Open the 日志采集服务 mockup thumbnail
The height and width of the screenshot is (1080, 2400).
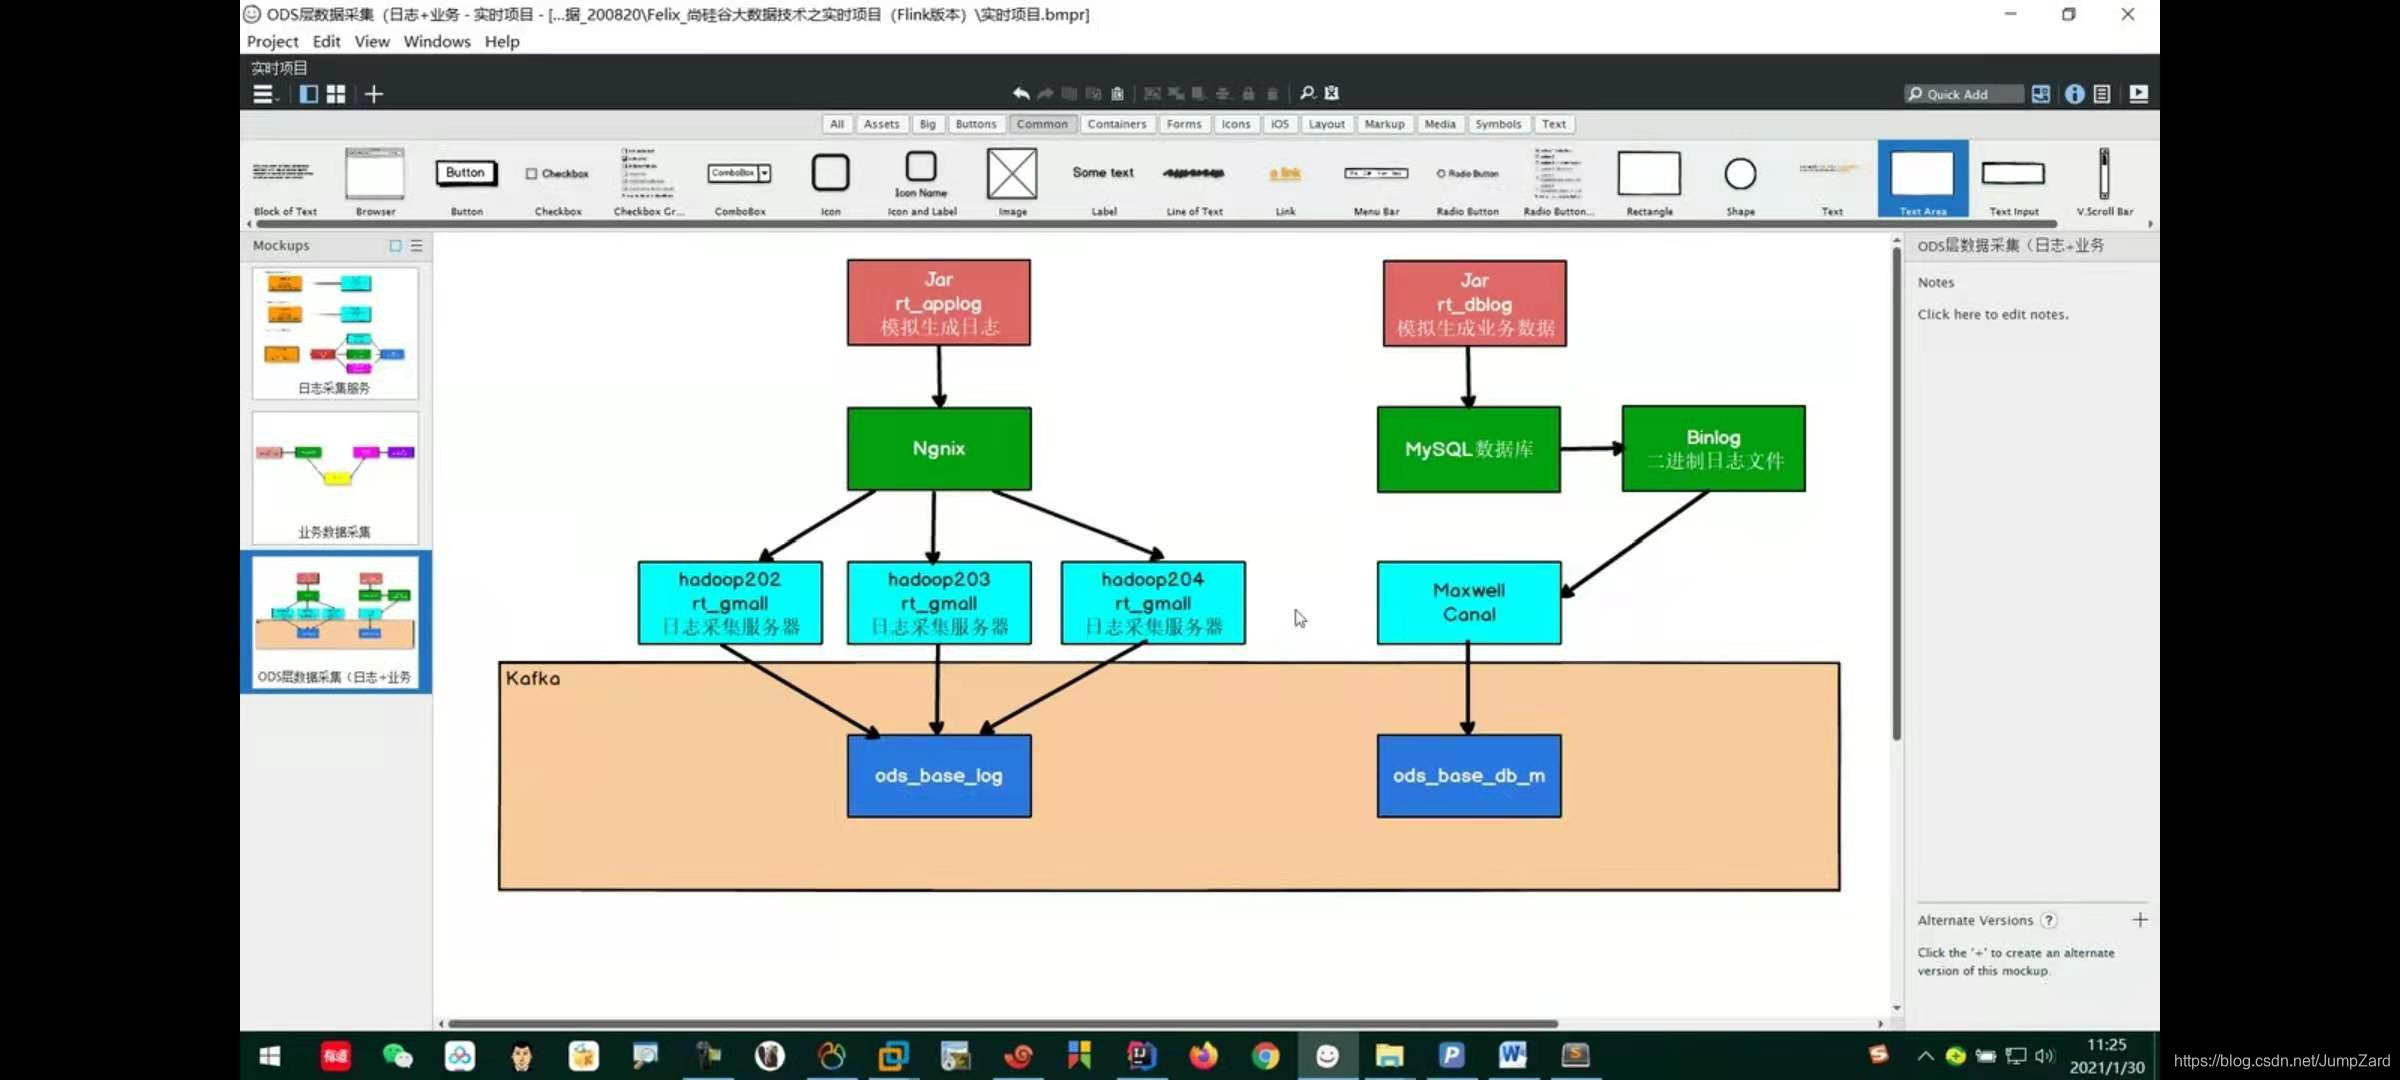[x=335, y=334]
